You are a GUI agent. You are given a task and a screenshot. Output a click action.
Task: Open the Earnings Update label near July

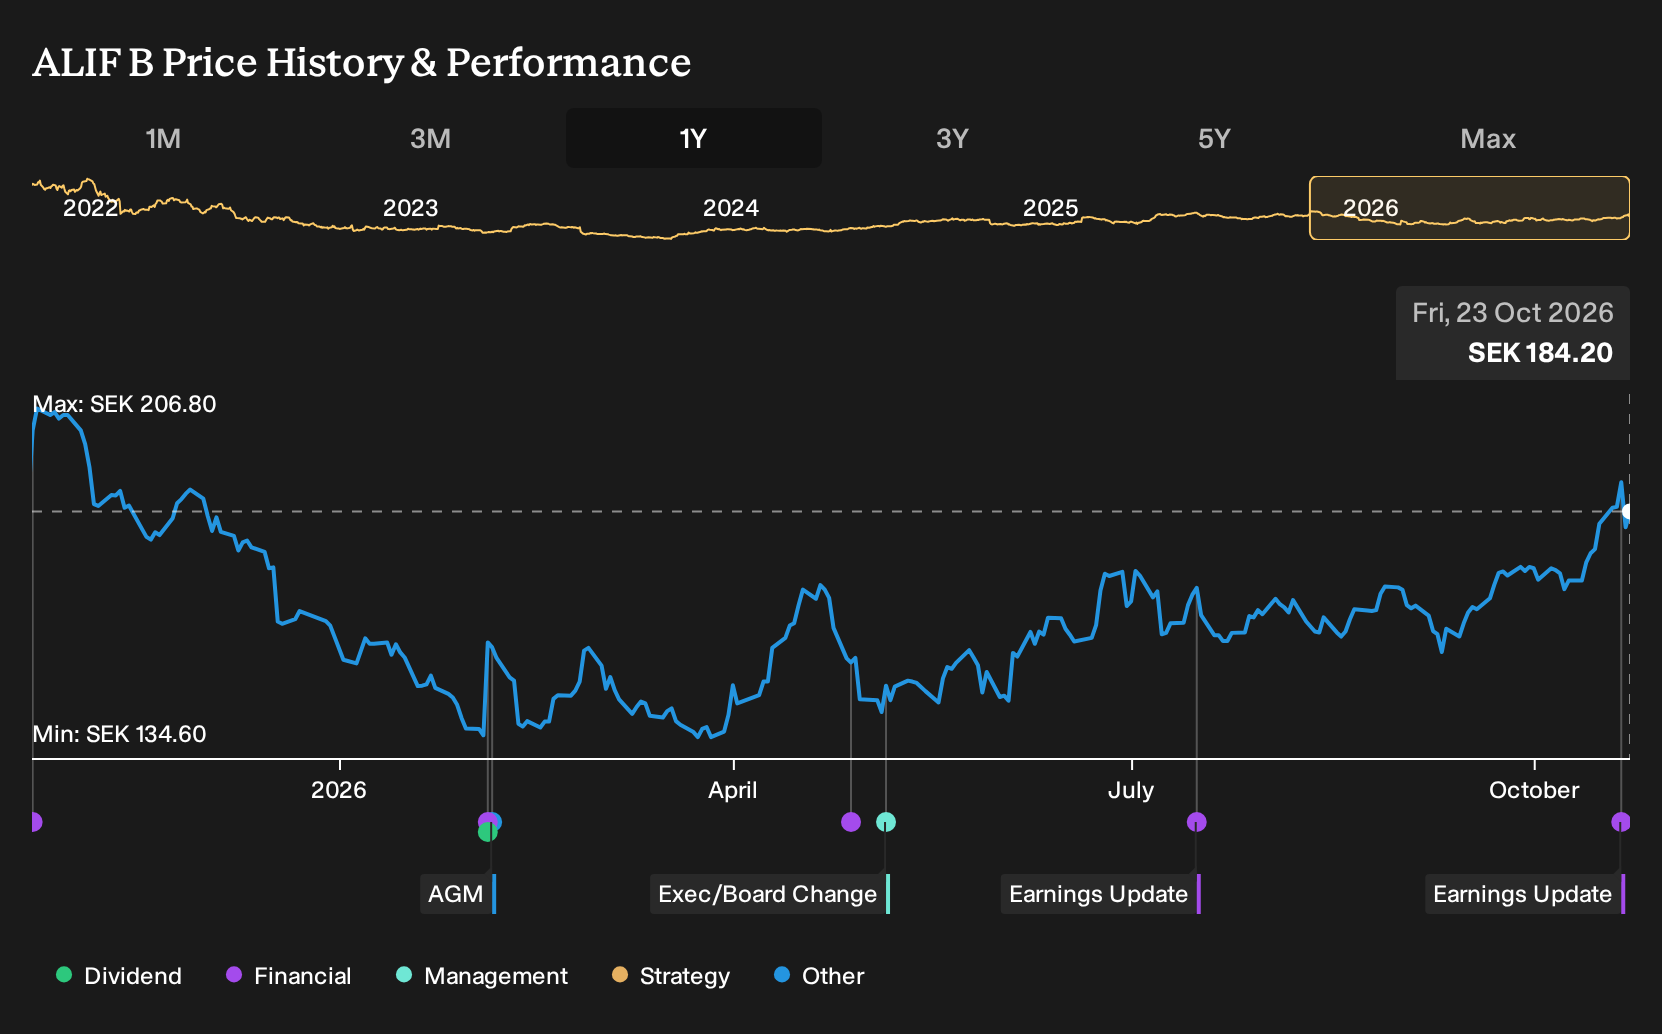click(x=1100, y=894)
